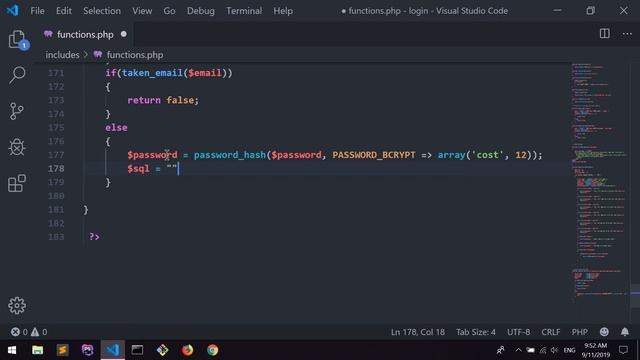Open Sublime Text from the taskbar
The image size is (640, 360).
[62, 350]
